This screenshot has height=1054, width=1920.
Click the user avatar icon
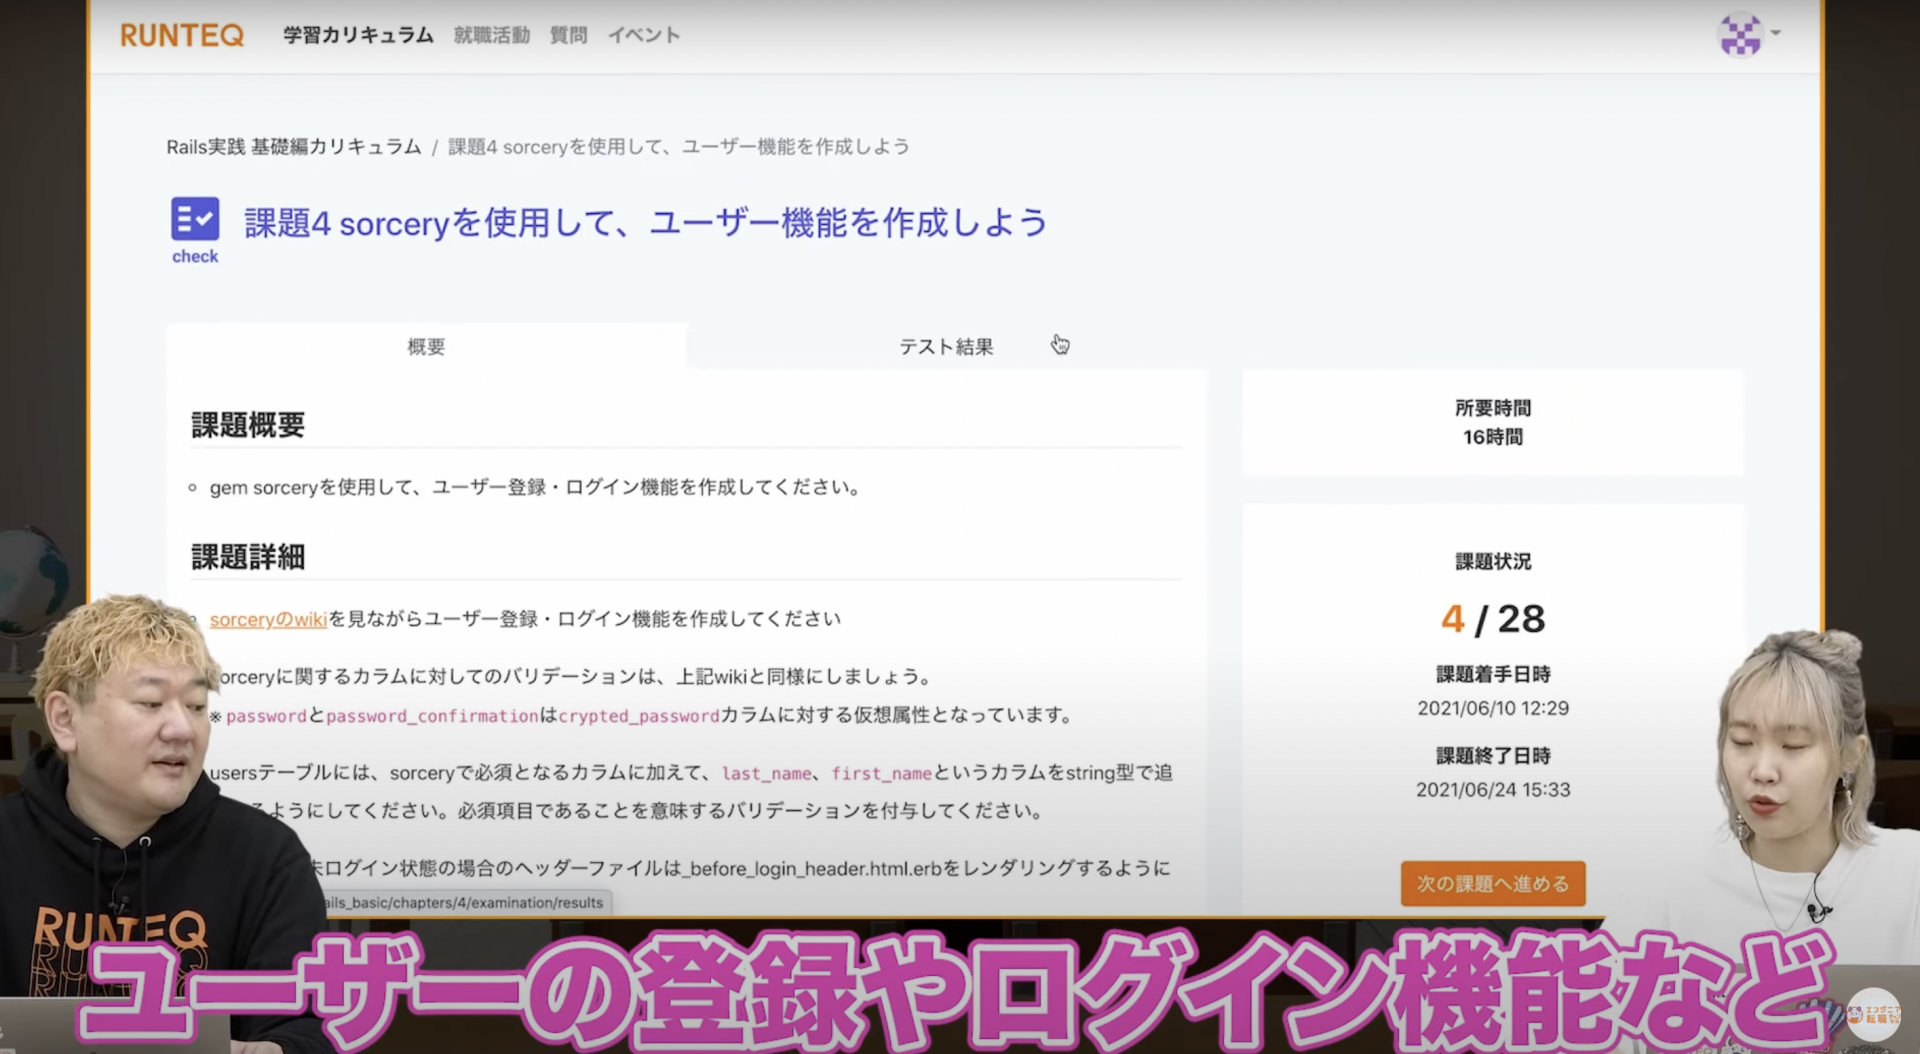pyautogui.click(x=1739, y=35)
